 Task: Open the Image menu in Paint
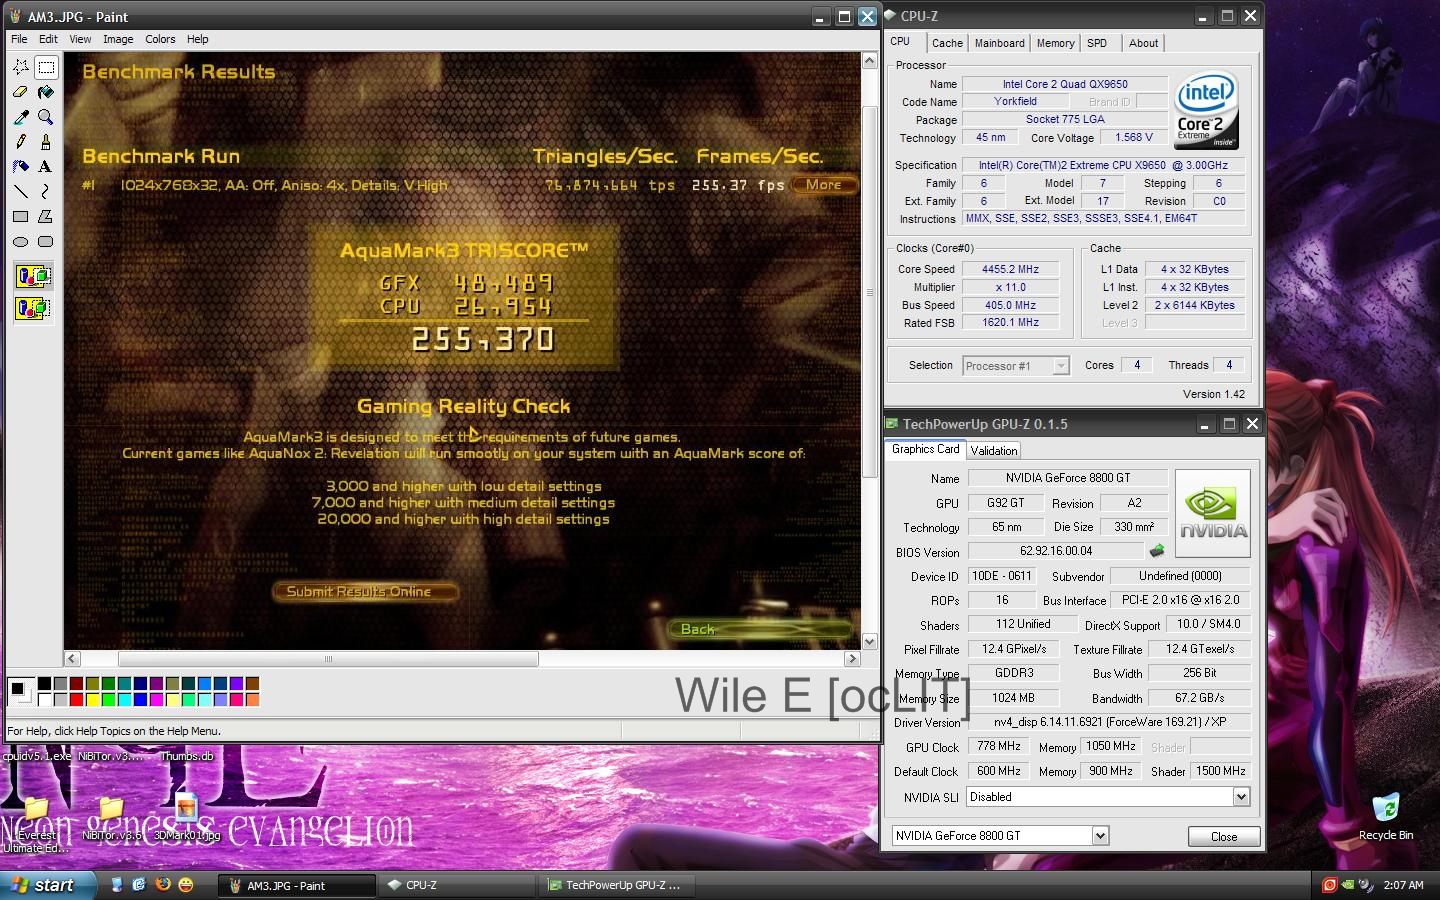[118, 39]
